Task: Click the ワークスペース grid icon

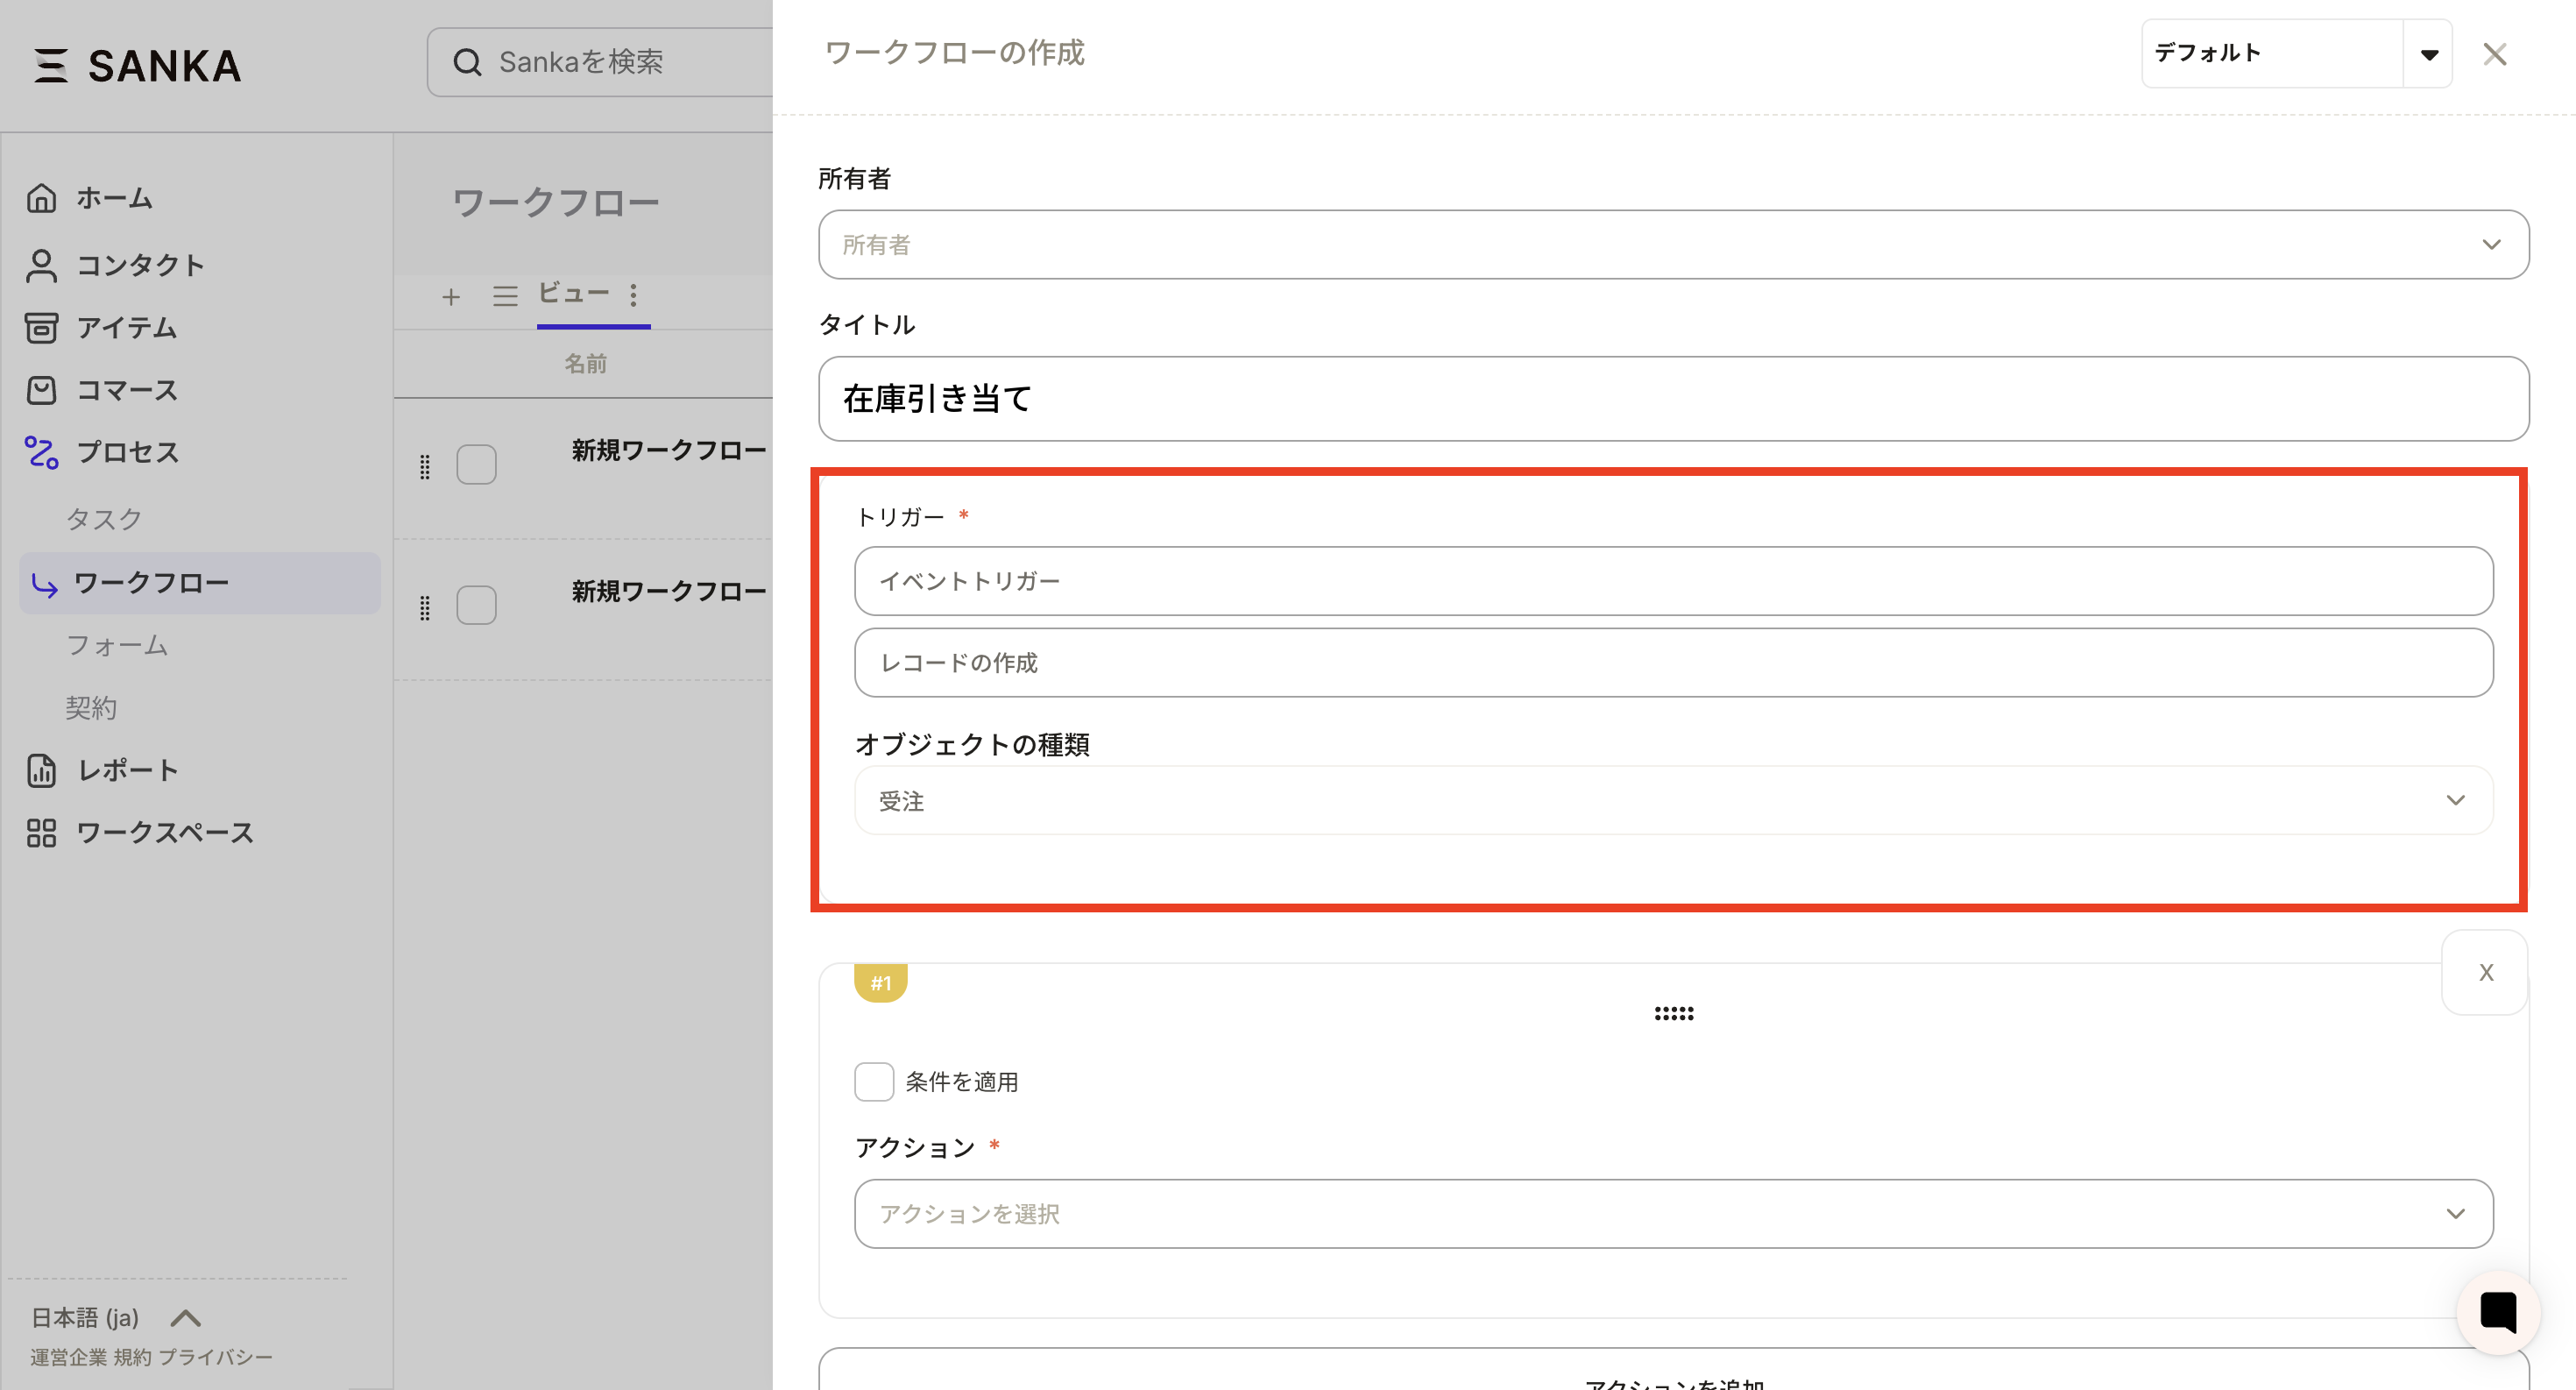Action: click(x=41, y=833)
